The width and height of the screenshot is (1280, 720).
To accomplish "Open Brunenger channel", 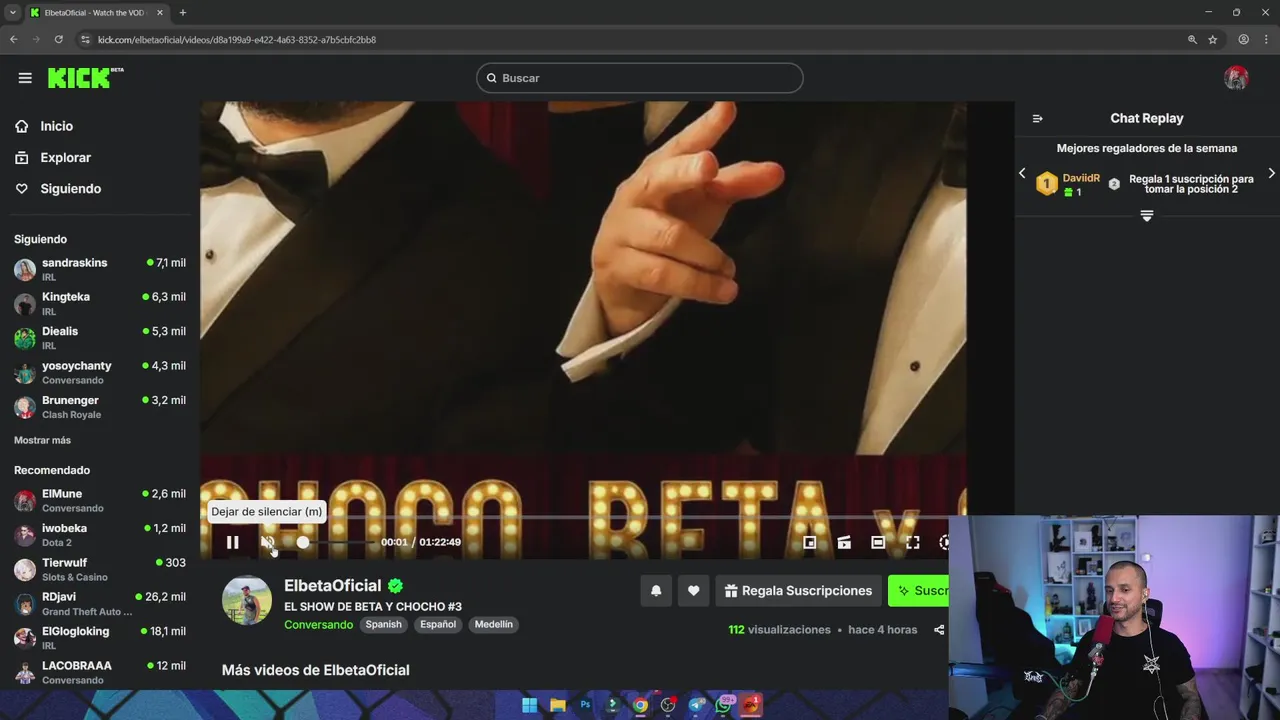I will [x=100, y=407].
